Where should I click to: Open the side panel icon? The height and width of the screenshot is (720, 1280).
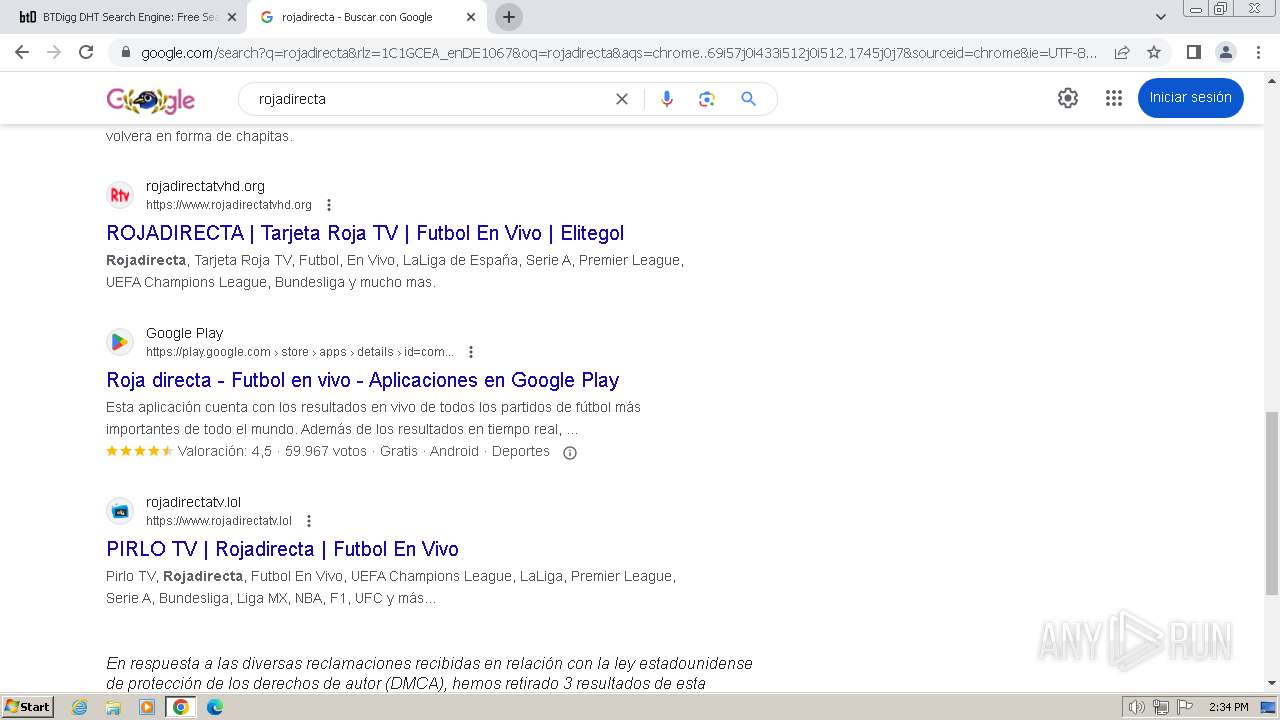tap(1193, 53)
